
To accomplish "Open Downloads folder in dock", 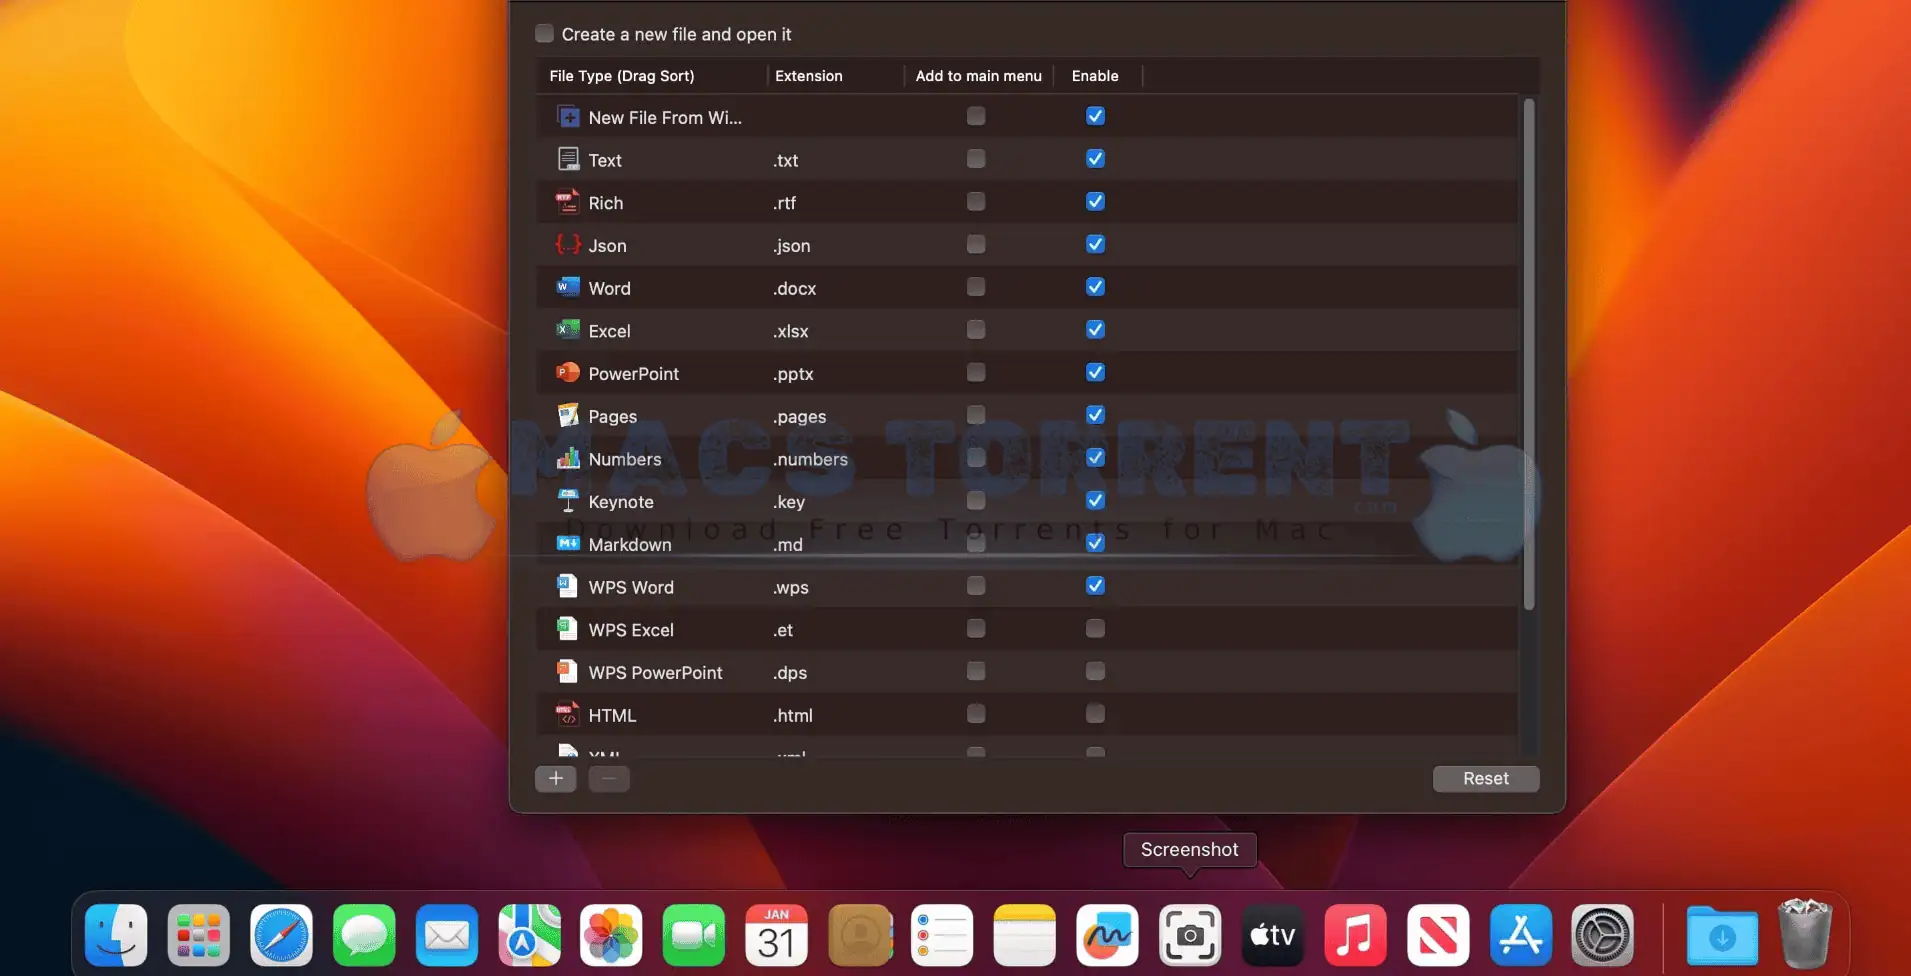I will click(x=1722, y=936).
